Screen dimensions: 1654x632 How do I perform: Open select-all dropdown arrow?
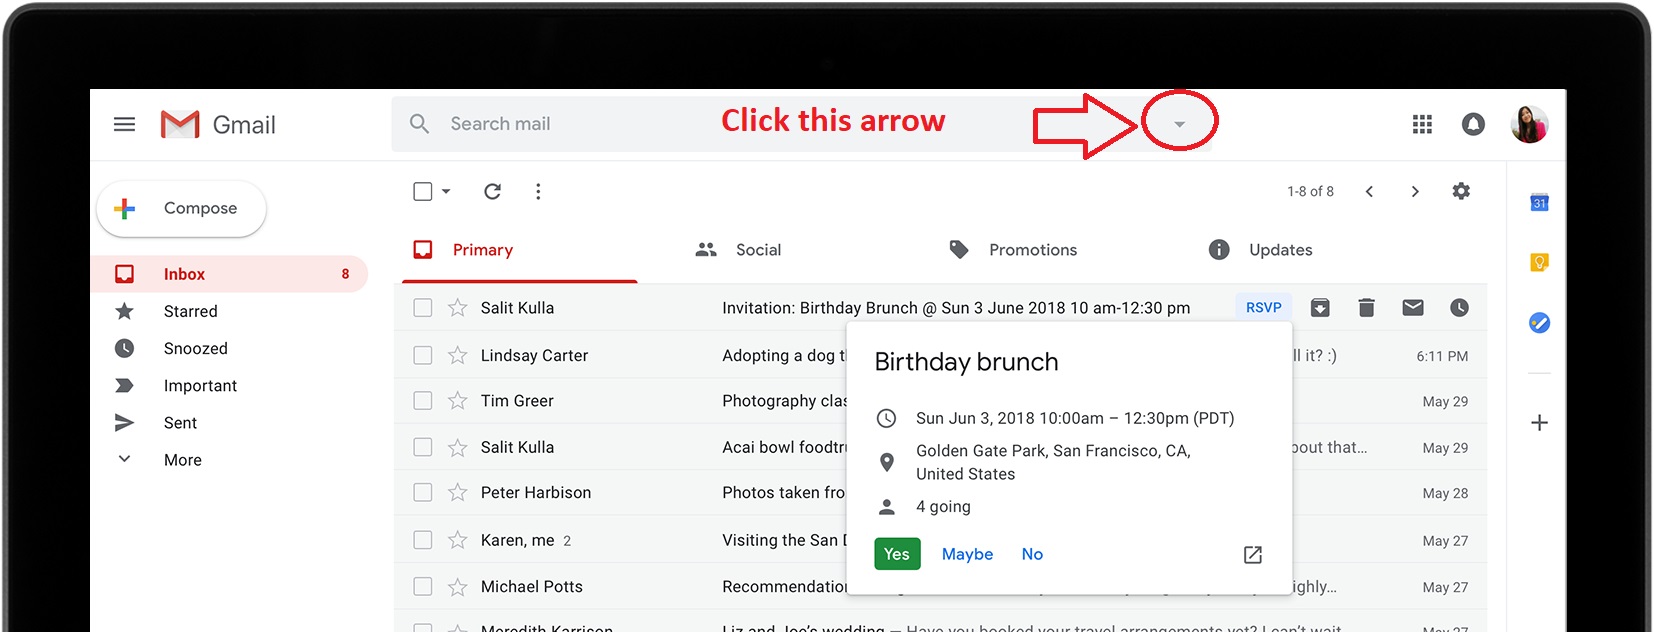(446, 191)
